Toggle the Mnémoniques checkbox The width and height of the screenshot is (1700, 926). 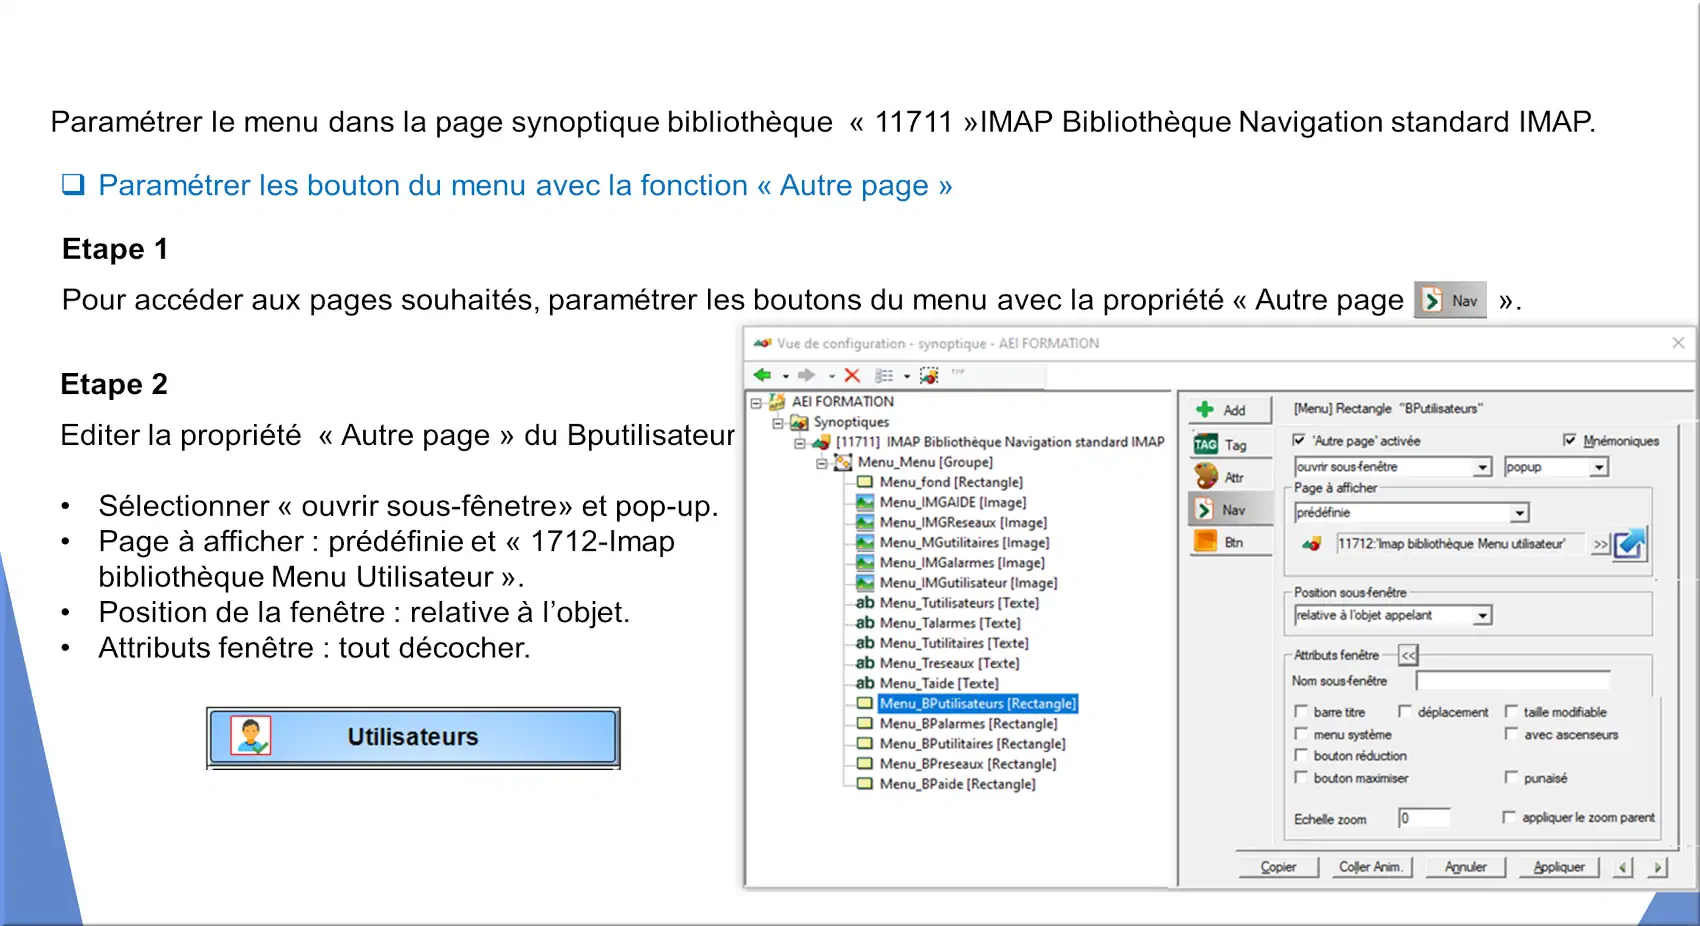[1569, 440]
